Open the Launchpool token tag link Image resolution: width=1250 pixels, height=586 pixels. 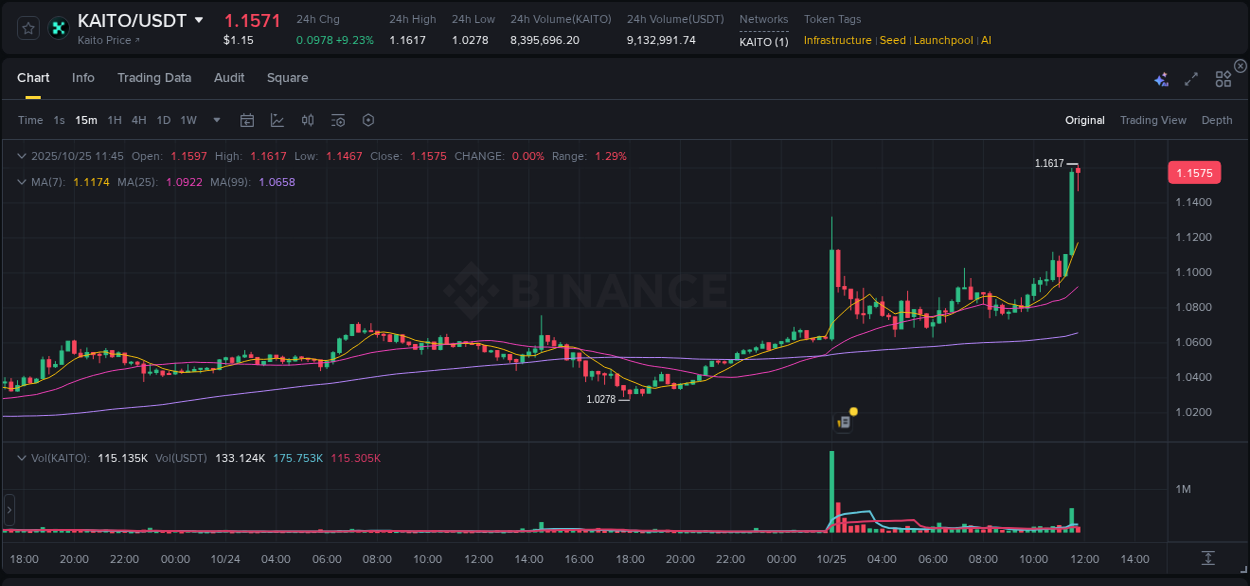point(943,40)
